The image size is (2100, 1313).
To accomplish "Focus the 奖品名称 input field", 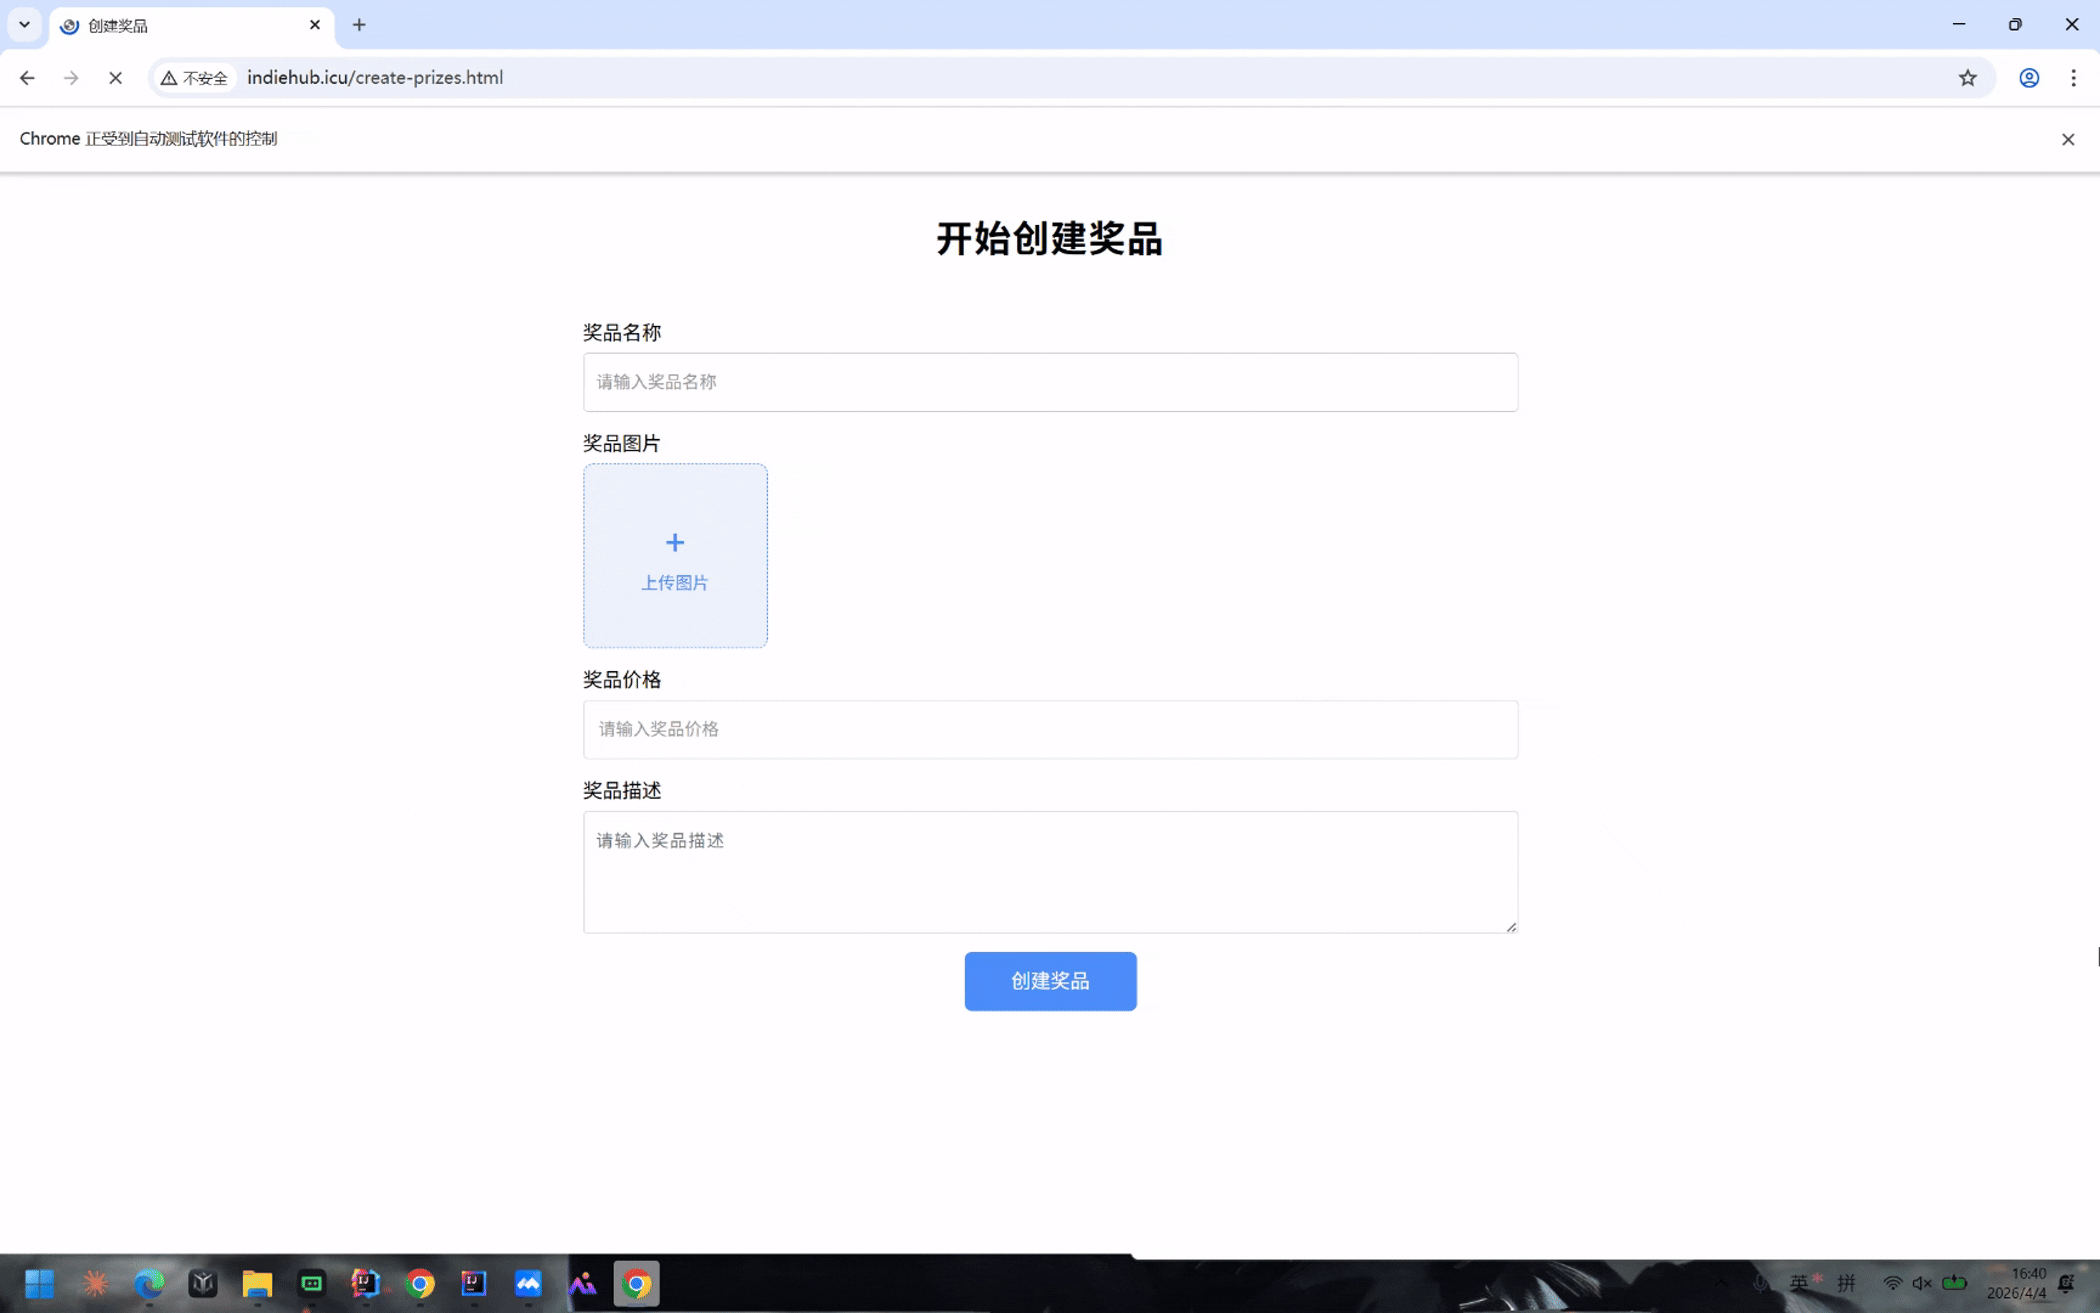I will [x=1050, y=382].
